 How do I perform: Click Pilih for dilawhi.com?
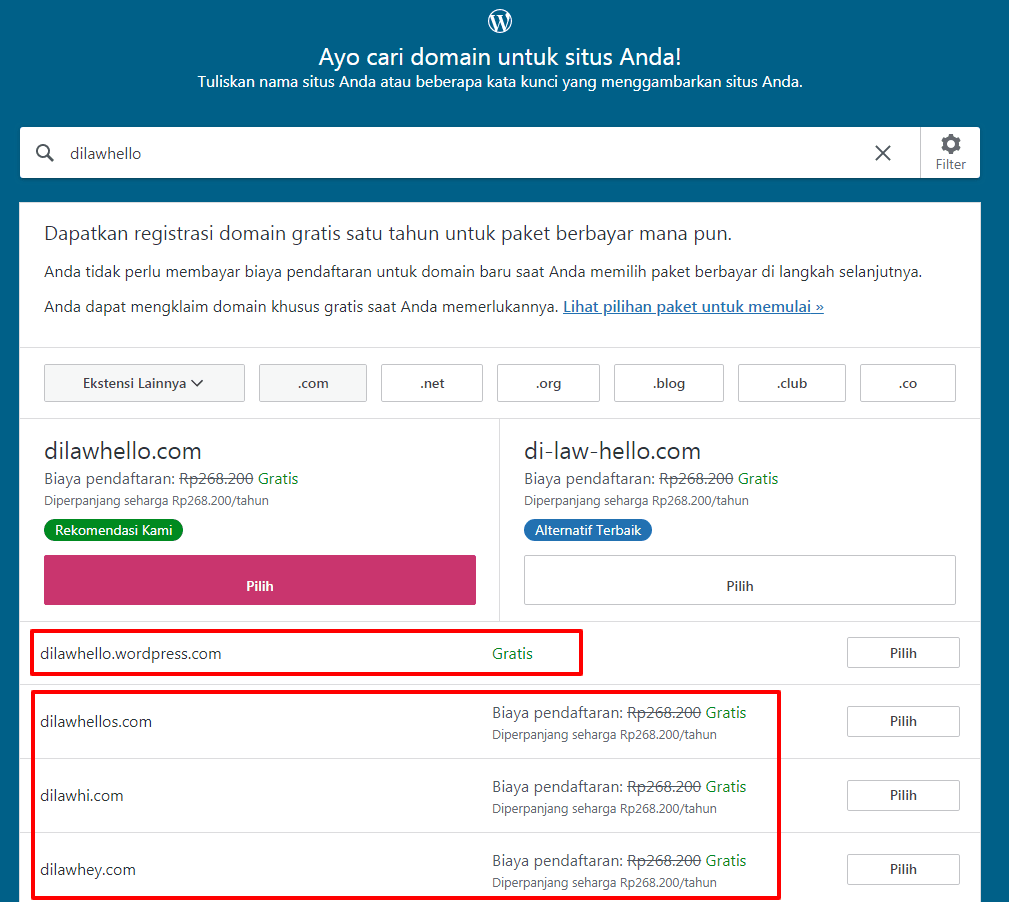(903, 795)
